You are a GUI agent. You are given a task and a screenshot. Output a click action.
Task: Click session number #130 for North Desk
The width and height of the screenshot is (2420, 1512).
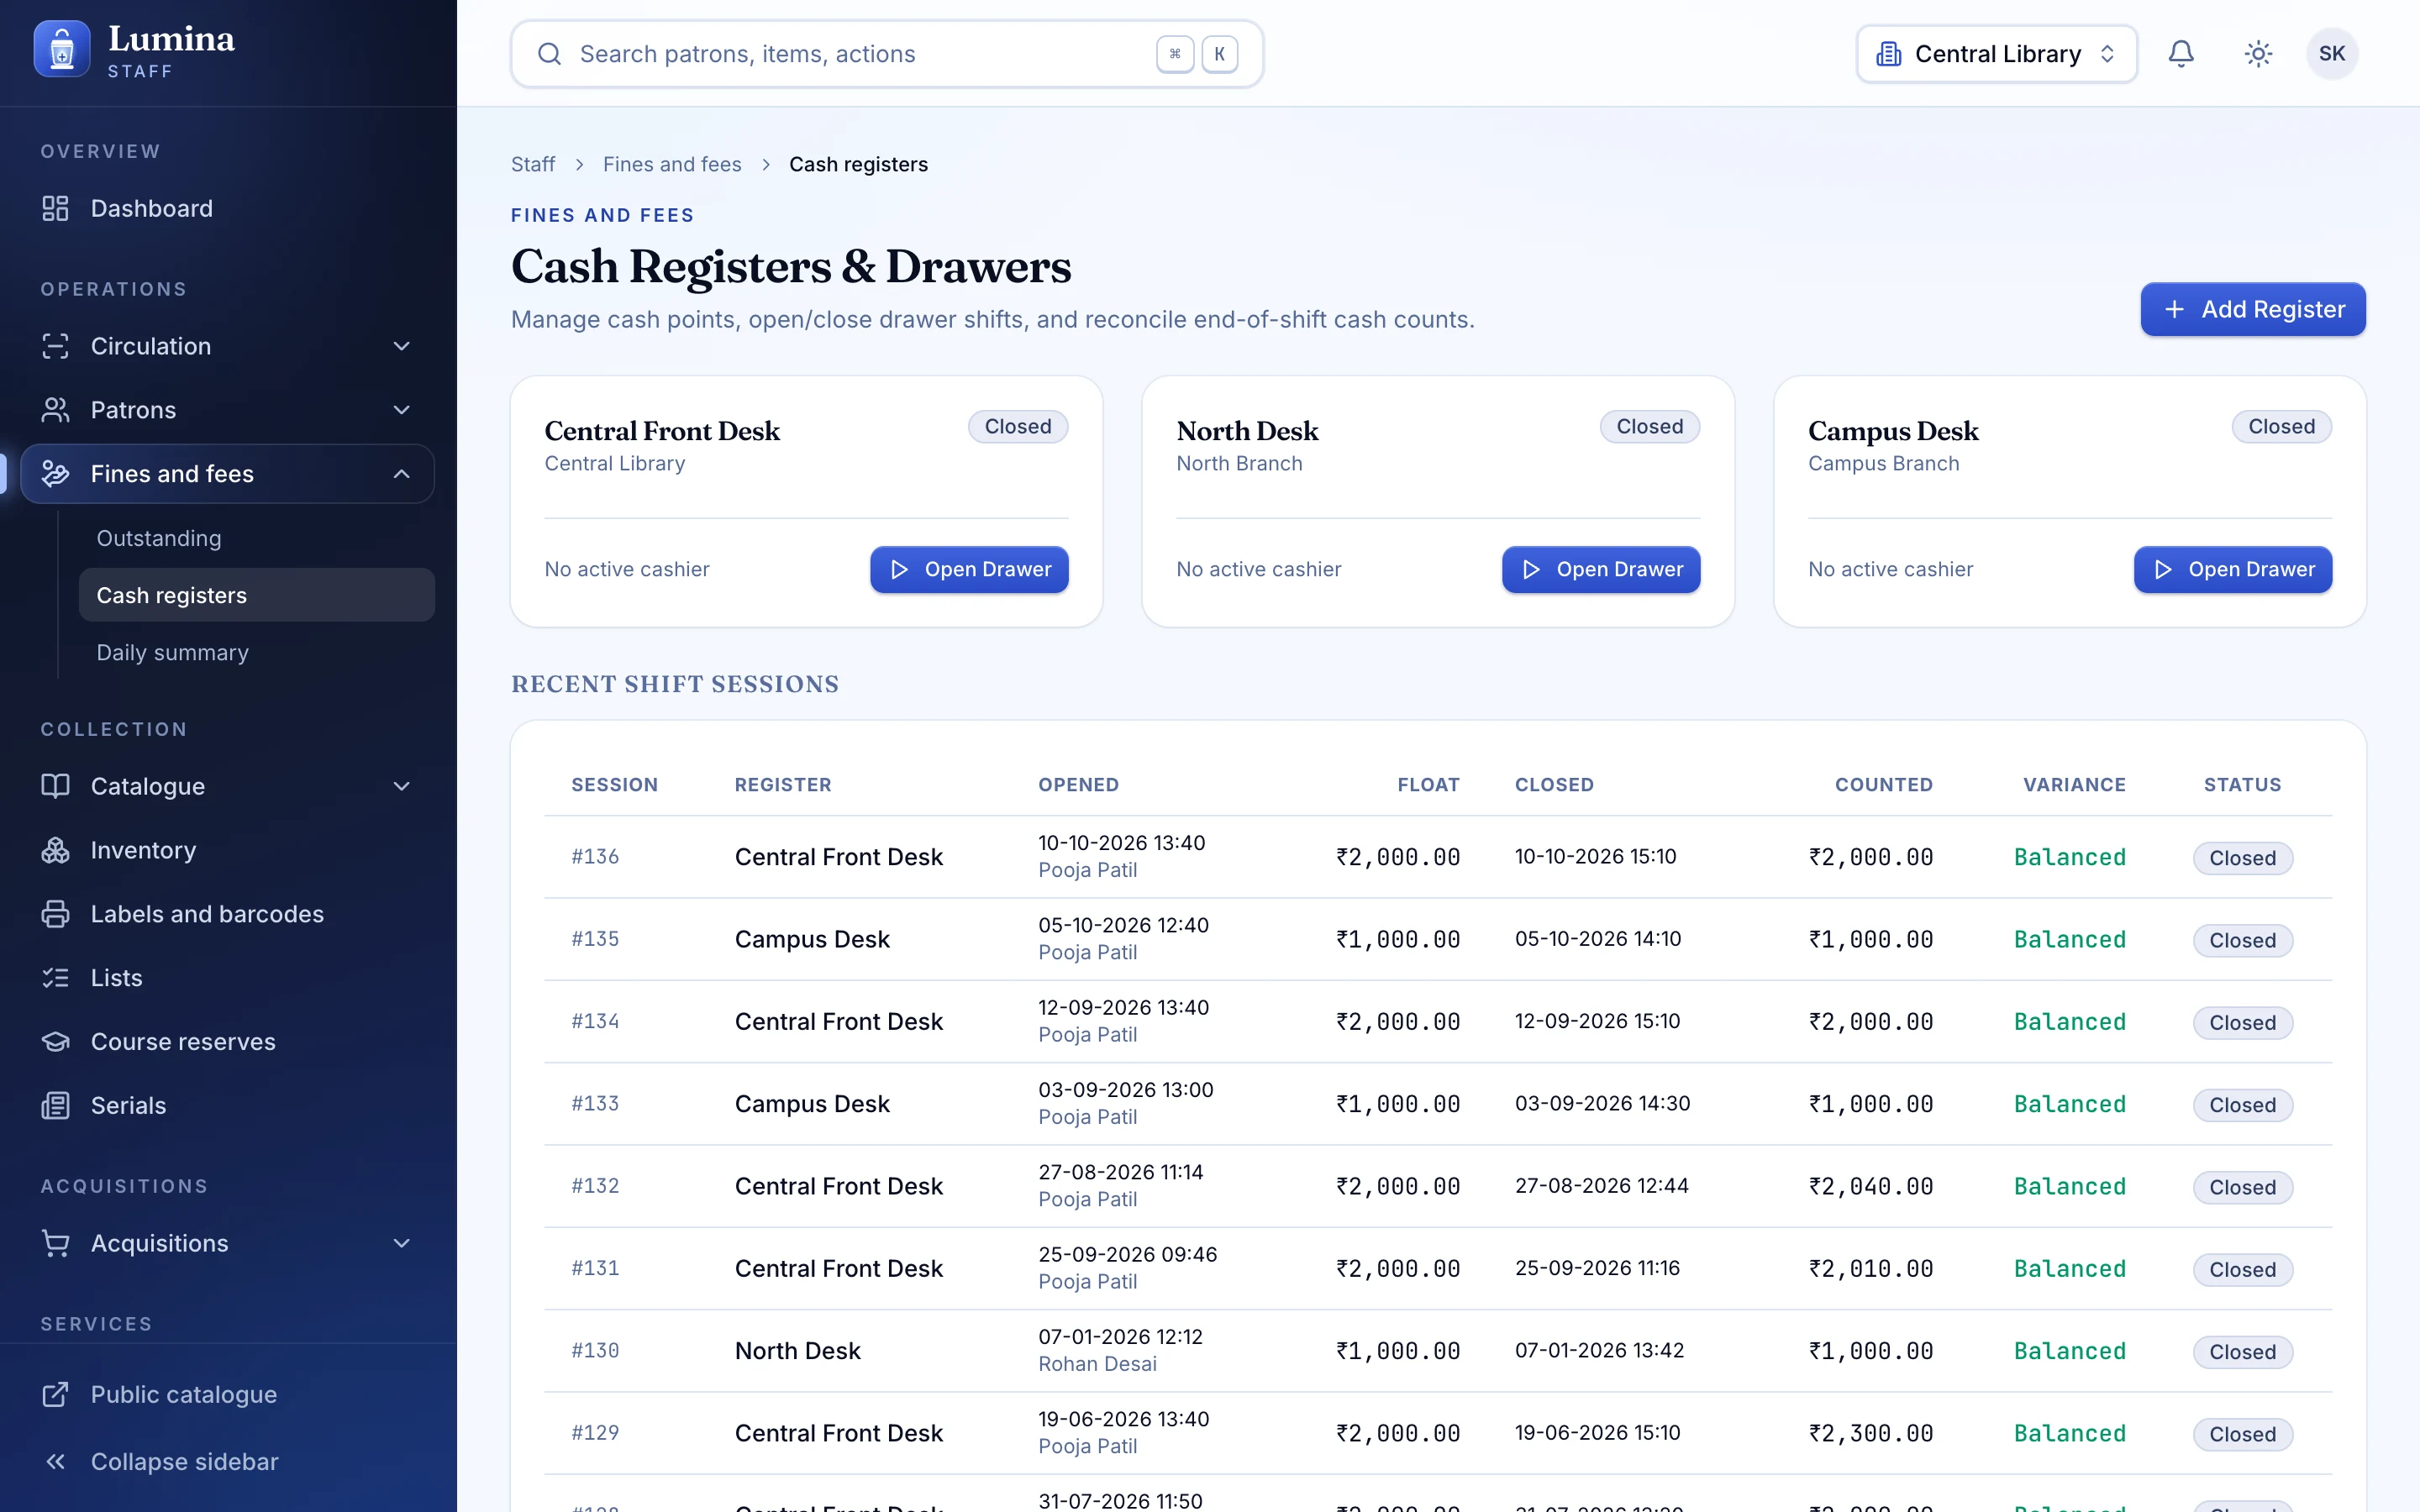(595, 1350)
